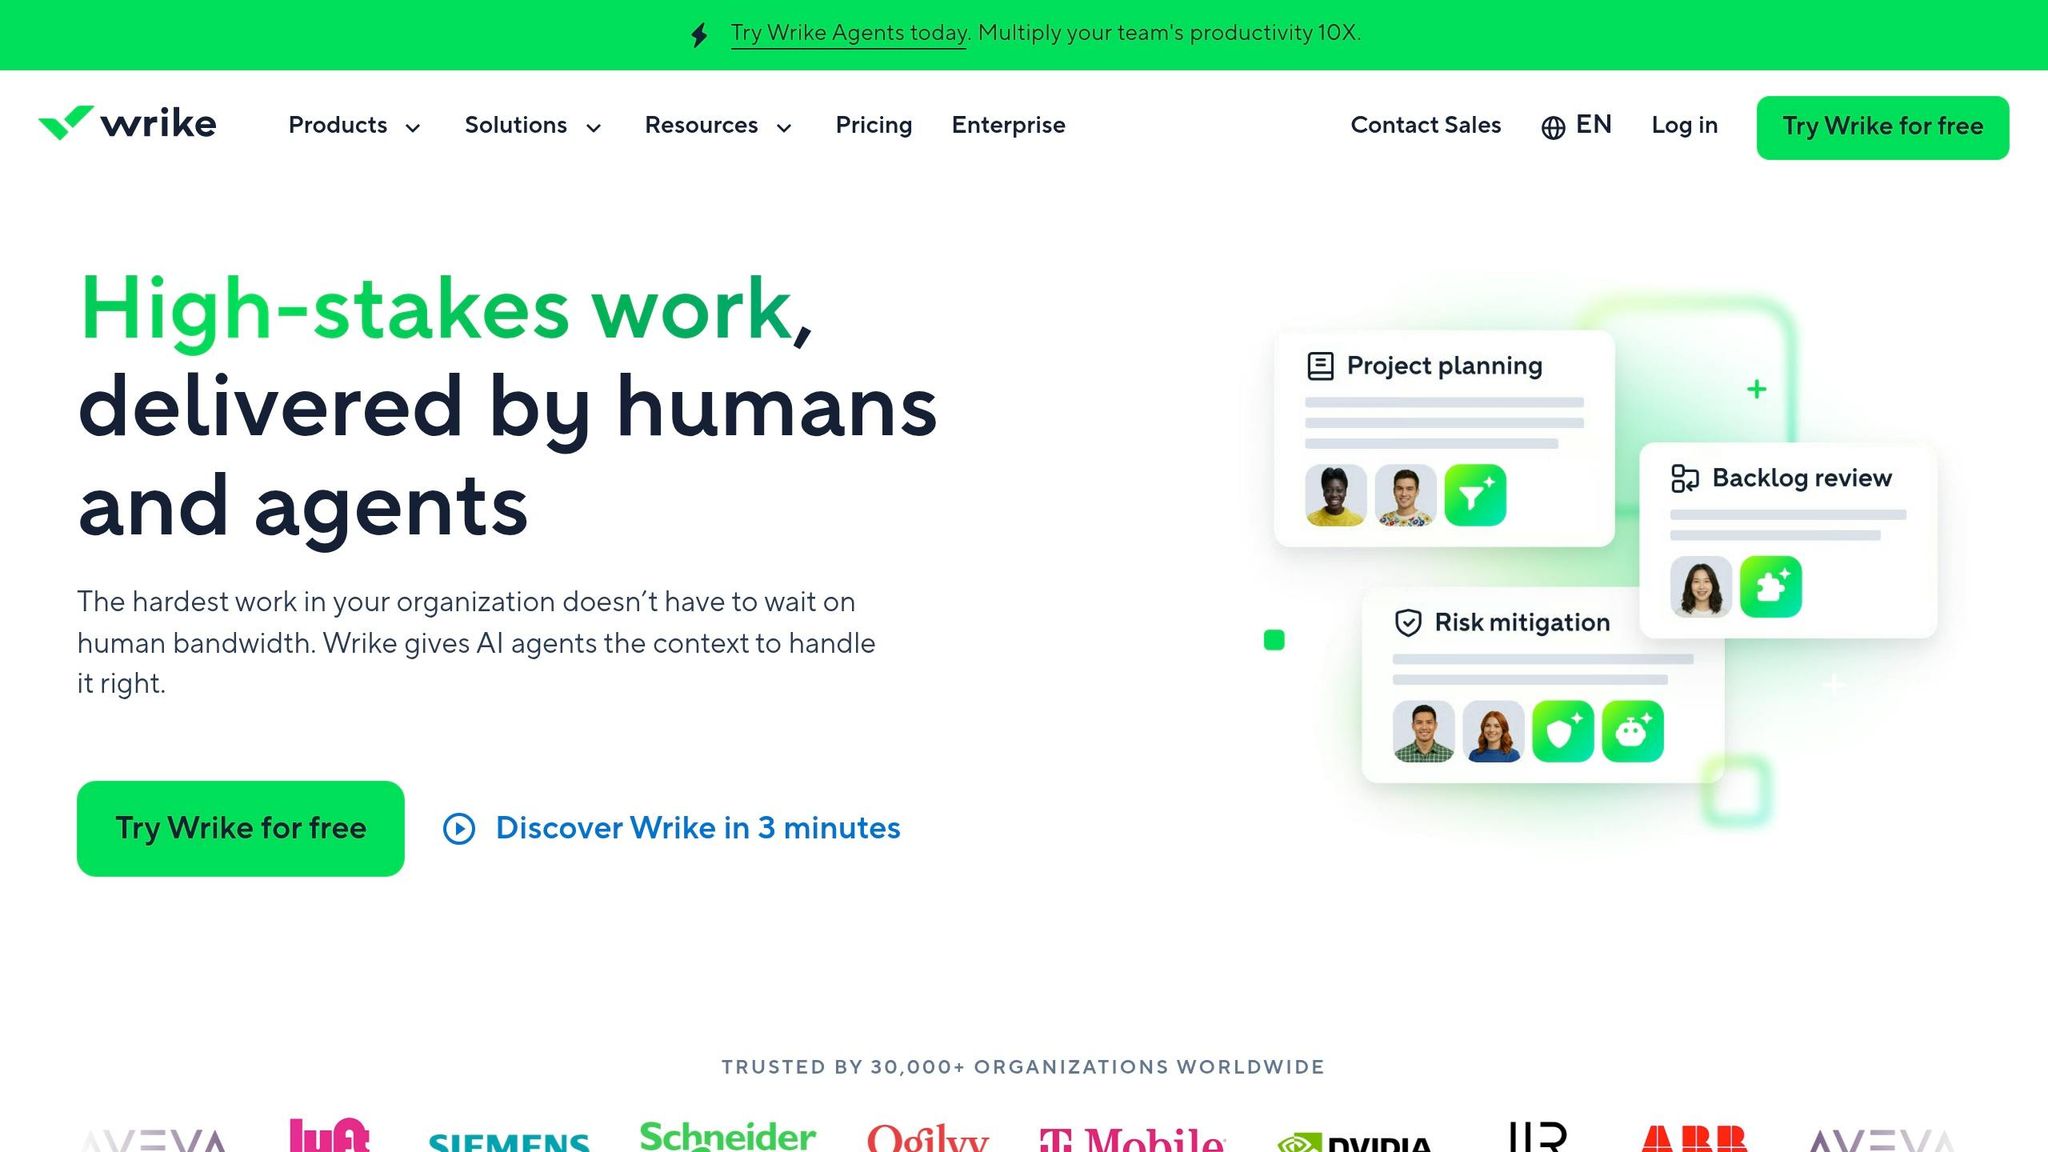Viewport: 2048px width, 1152px height.
Task: Click the Backlog review icon
Action: (1685, 478)
